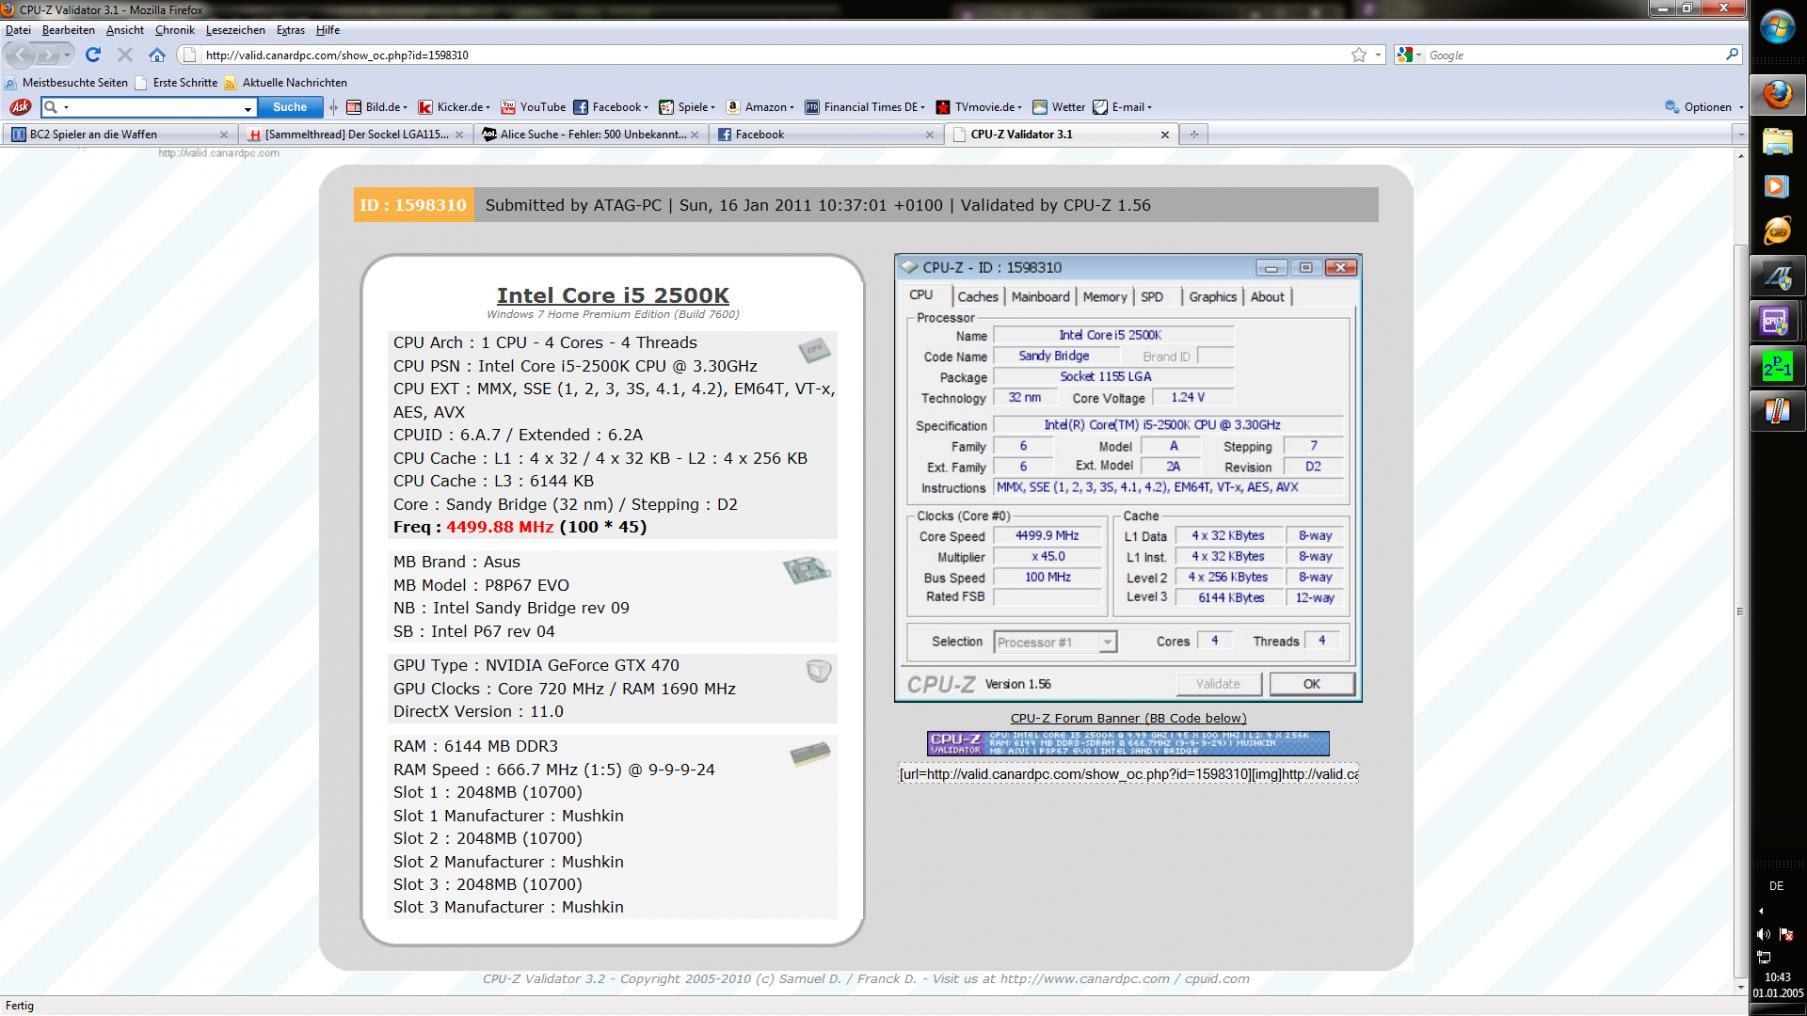Screen dimensions: 1807x1016
Task: Open the back/forward history dropdown arrow
Action: tap(68, 55)
